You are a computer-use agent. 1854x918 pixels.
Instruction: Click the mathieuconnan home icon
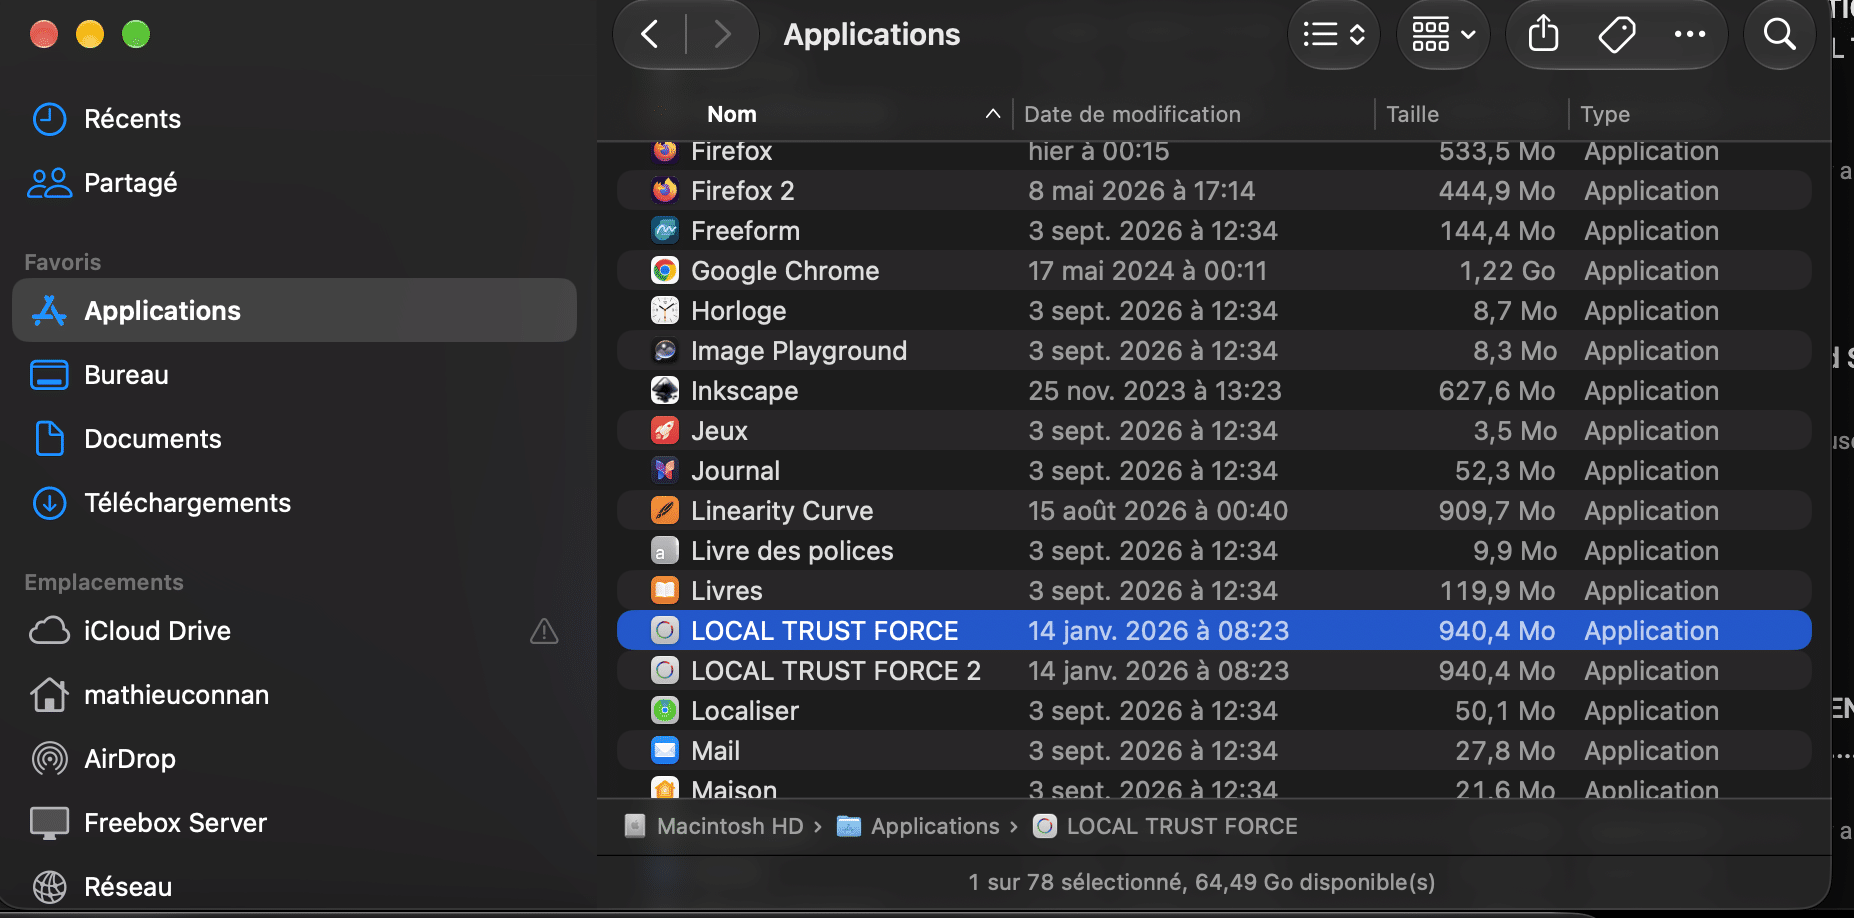(x=49, y=694)
